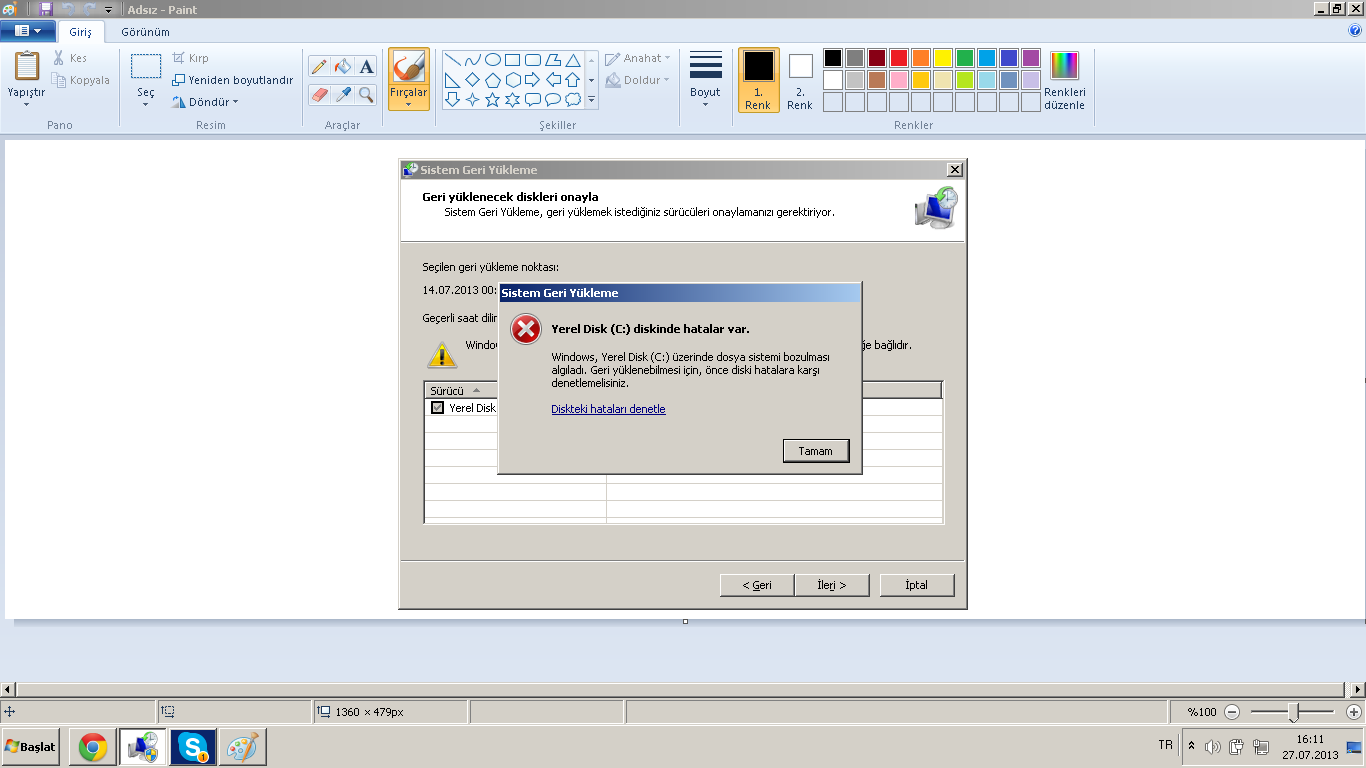Expand the Döndür rotate menu
This screenshot has height=768, width=1366.
pyautogui.click(x=205, y=102)
